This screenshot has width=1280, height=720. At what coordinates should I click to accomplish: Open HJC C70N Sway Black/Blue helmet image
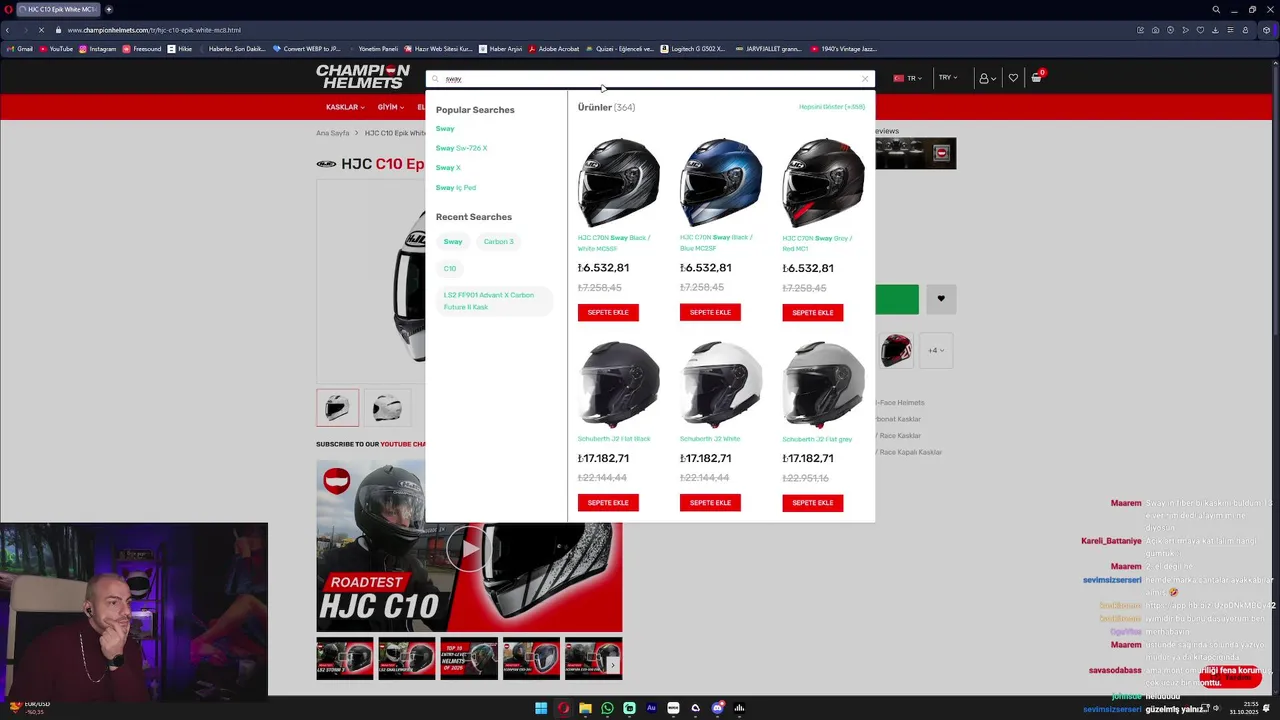721,182
